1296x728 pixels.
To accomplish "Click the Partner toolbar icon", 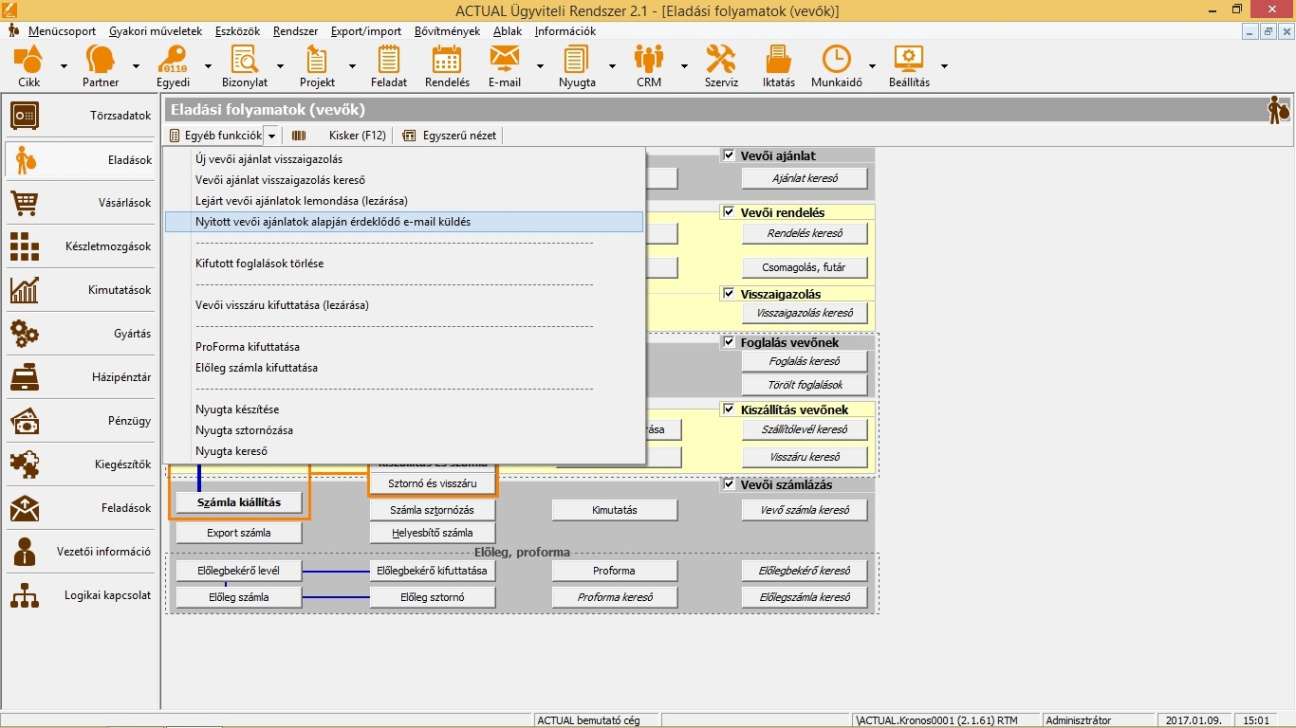I will 100,61.
